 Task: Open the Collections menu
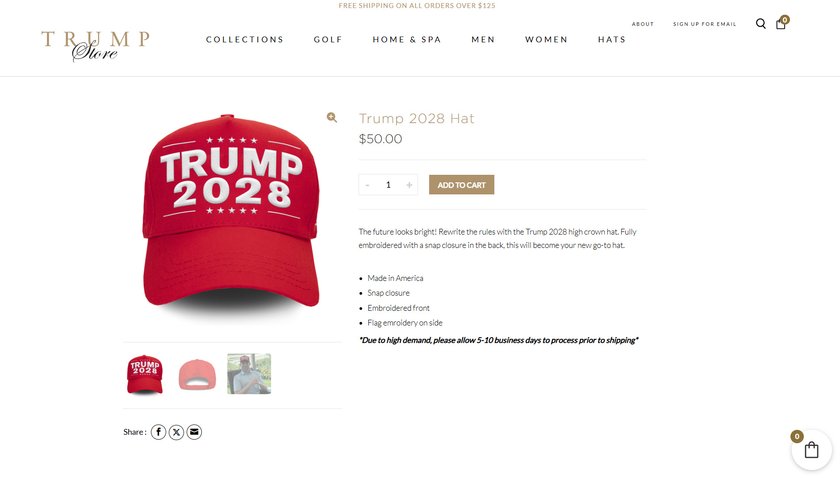point(245,40)
